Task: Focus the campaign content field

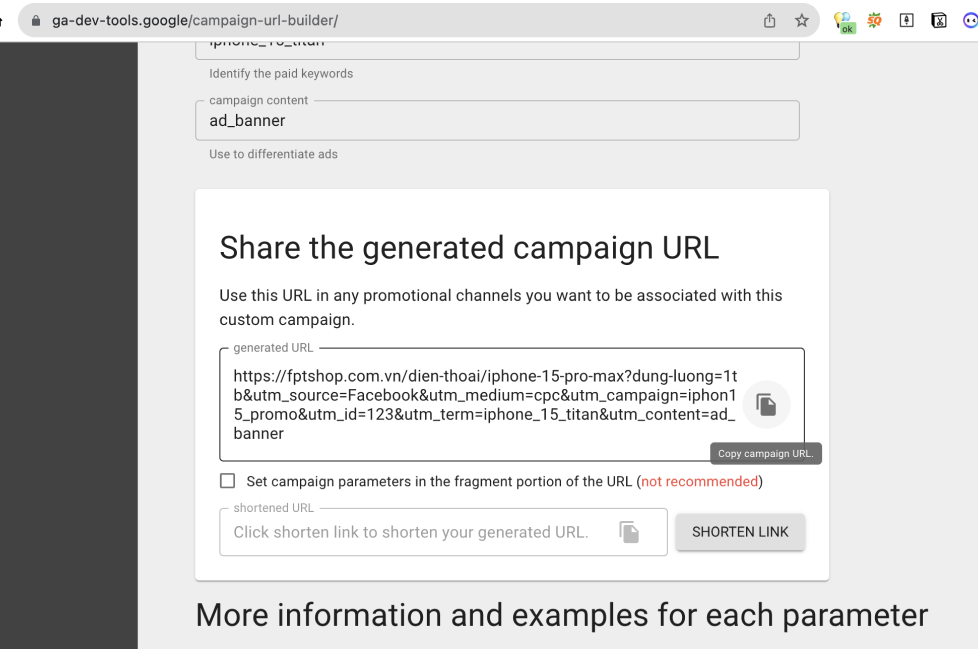Action: [497, 121]
